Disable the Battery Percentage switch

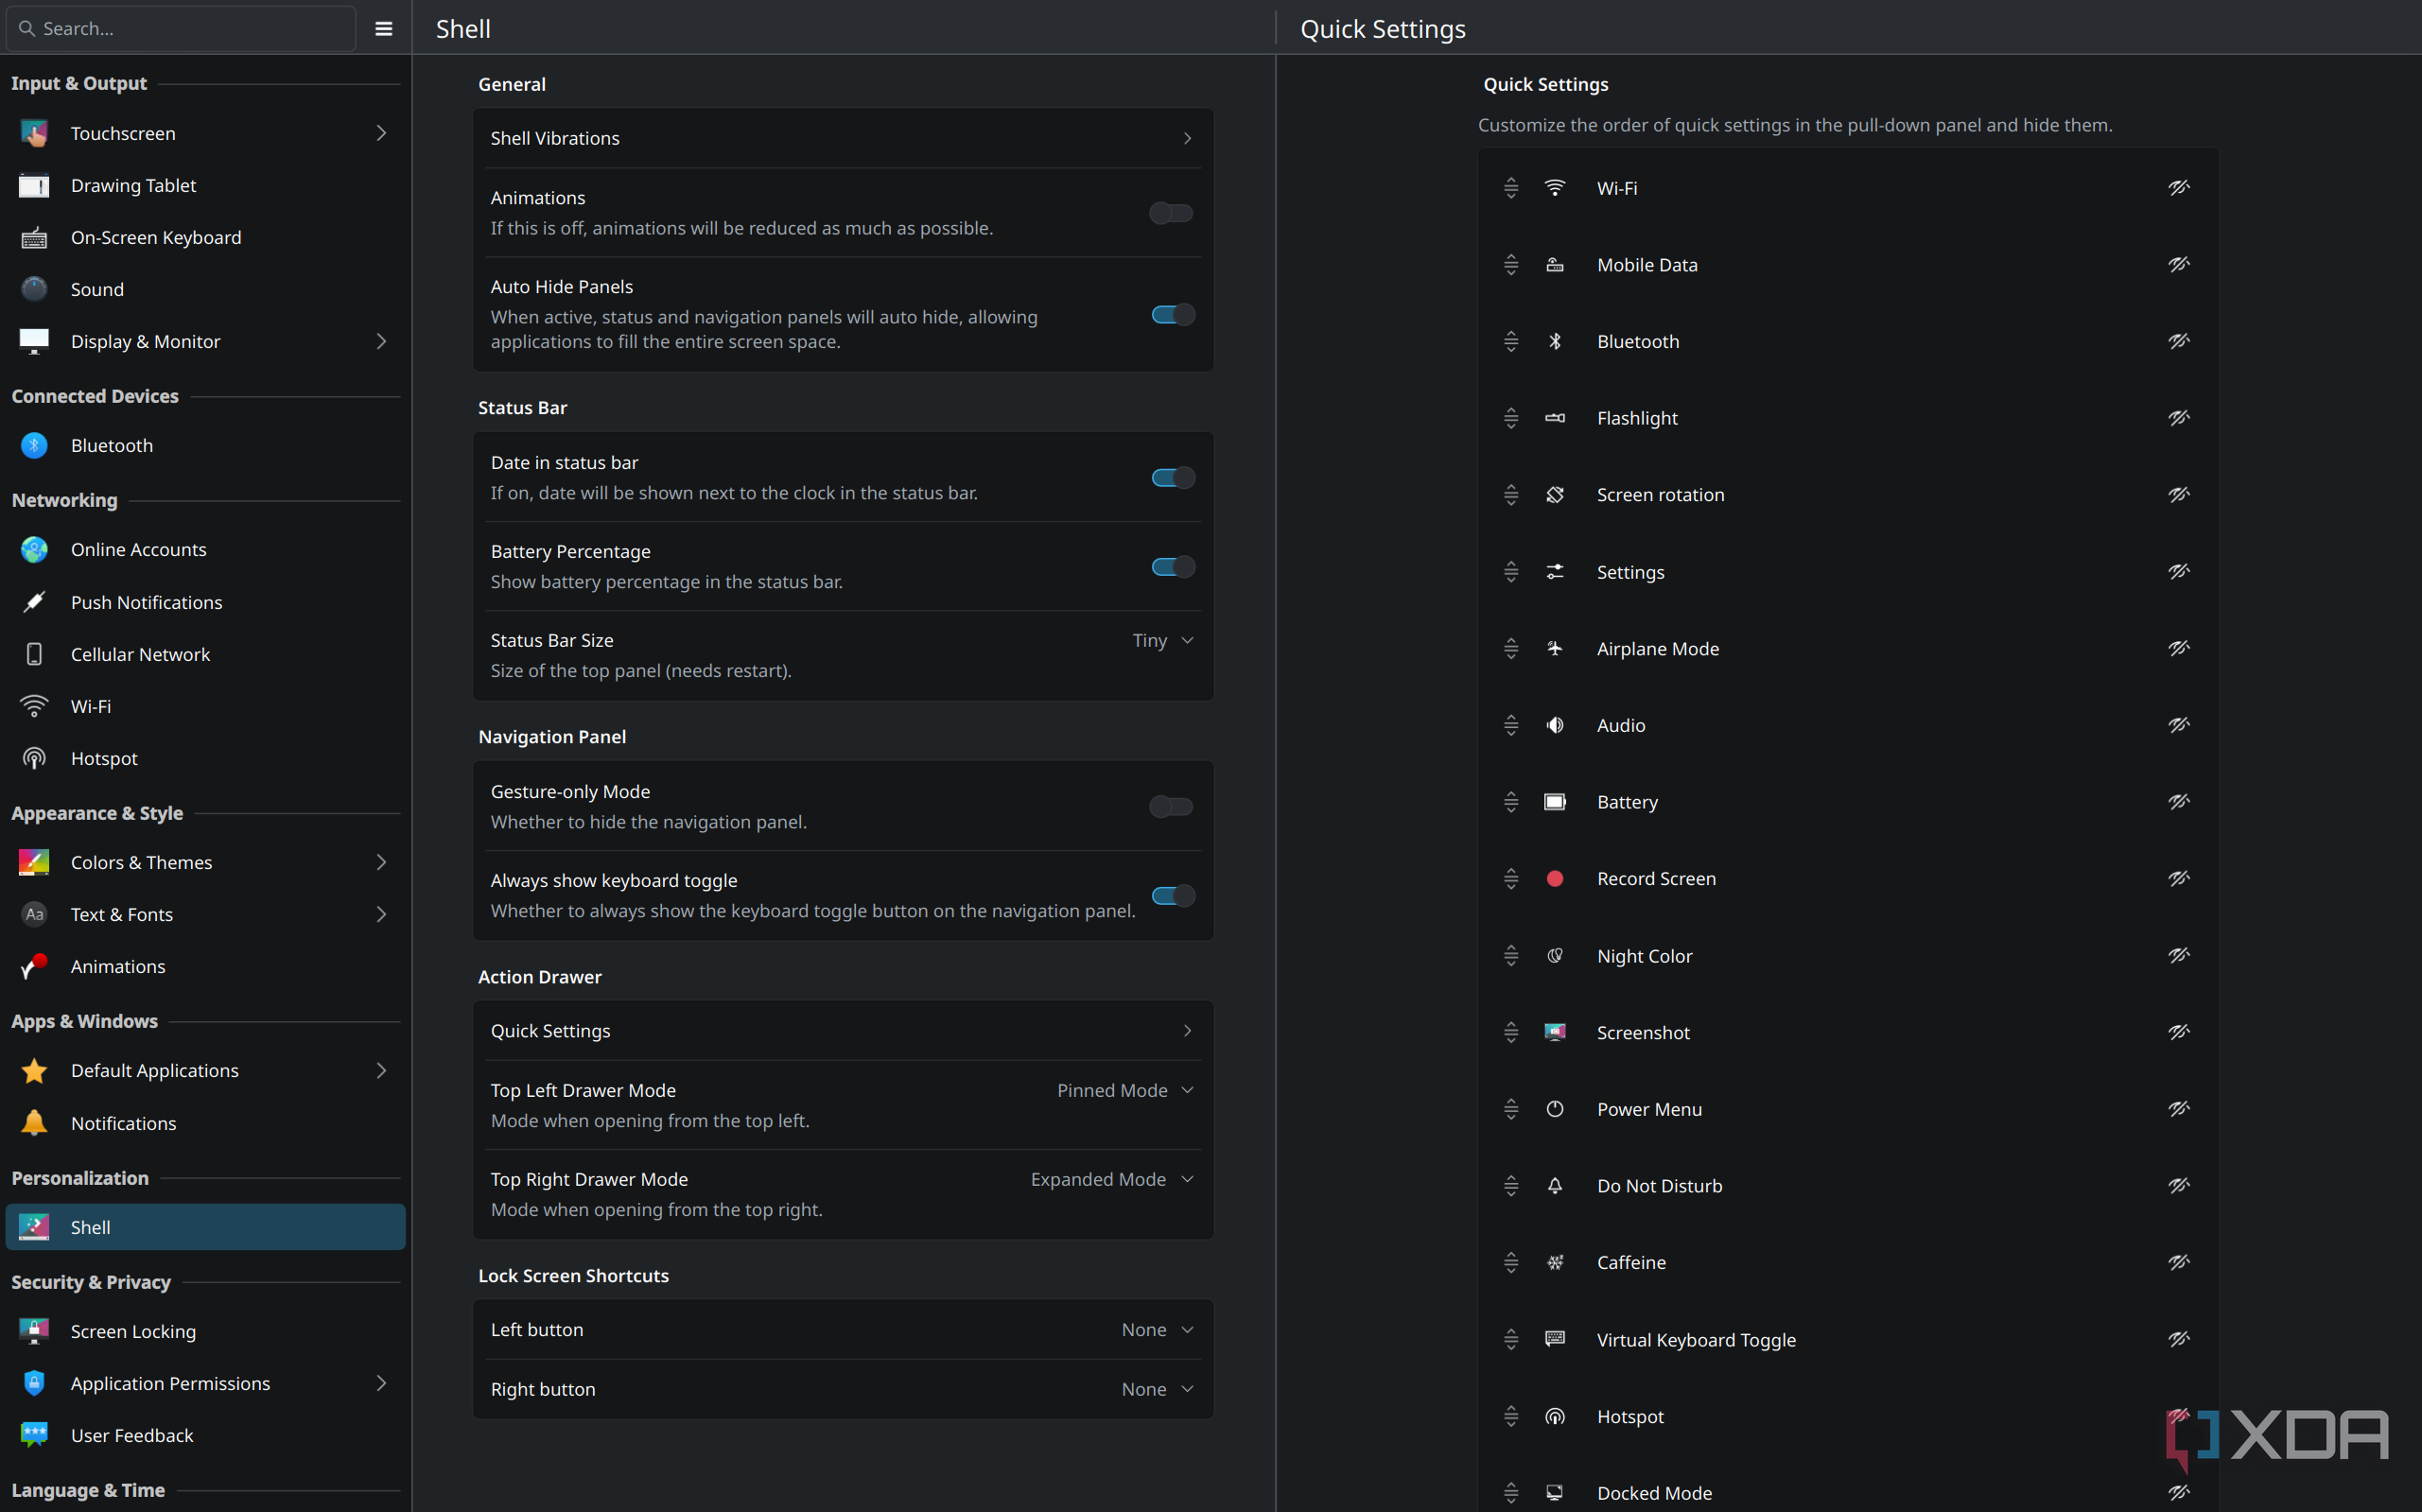tap(1173, 566)
